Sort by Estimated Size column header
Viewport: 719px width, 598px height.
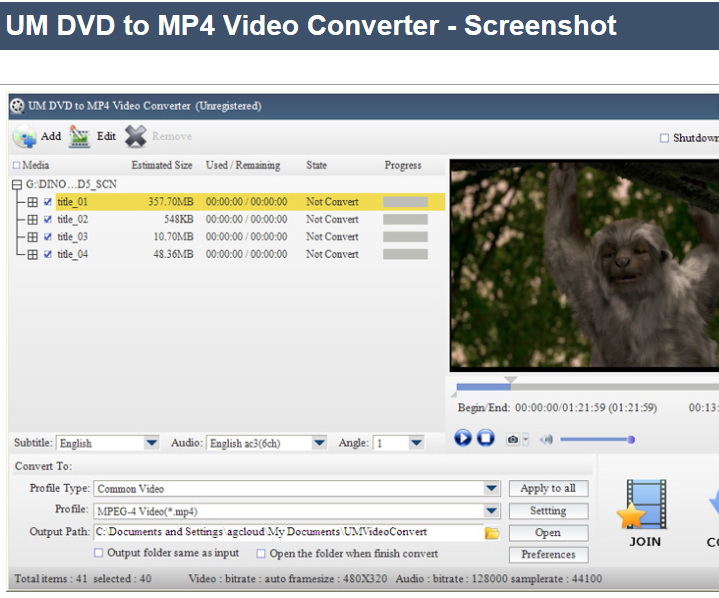(161, 165)
